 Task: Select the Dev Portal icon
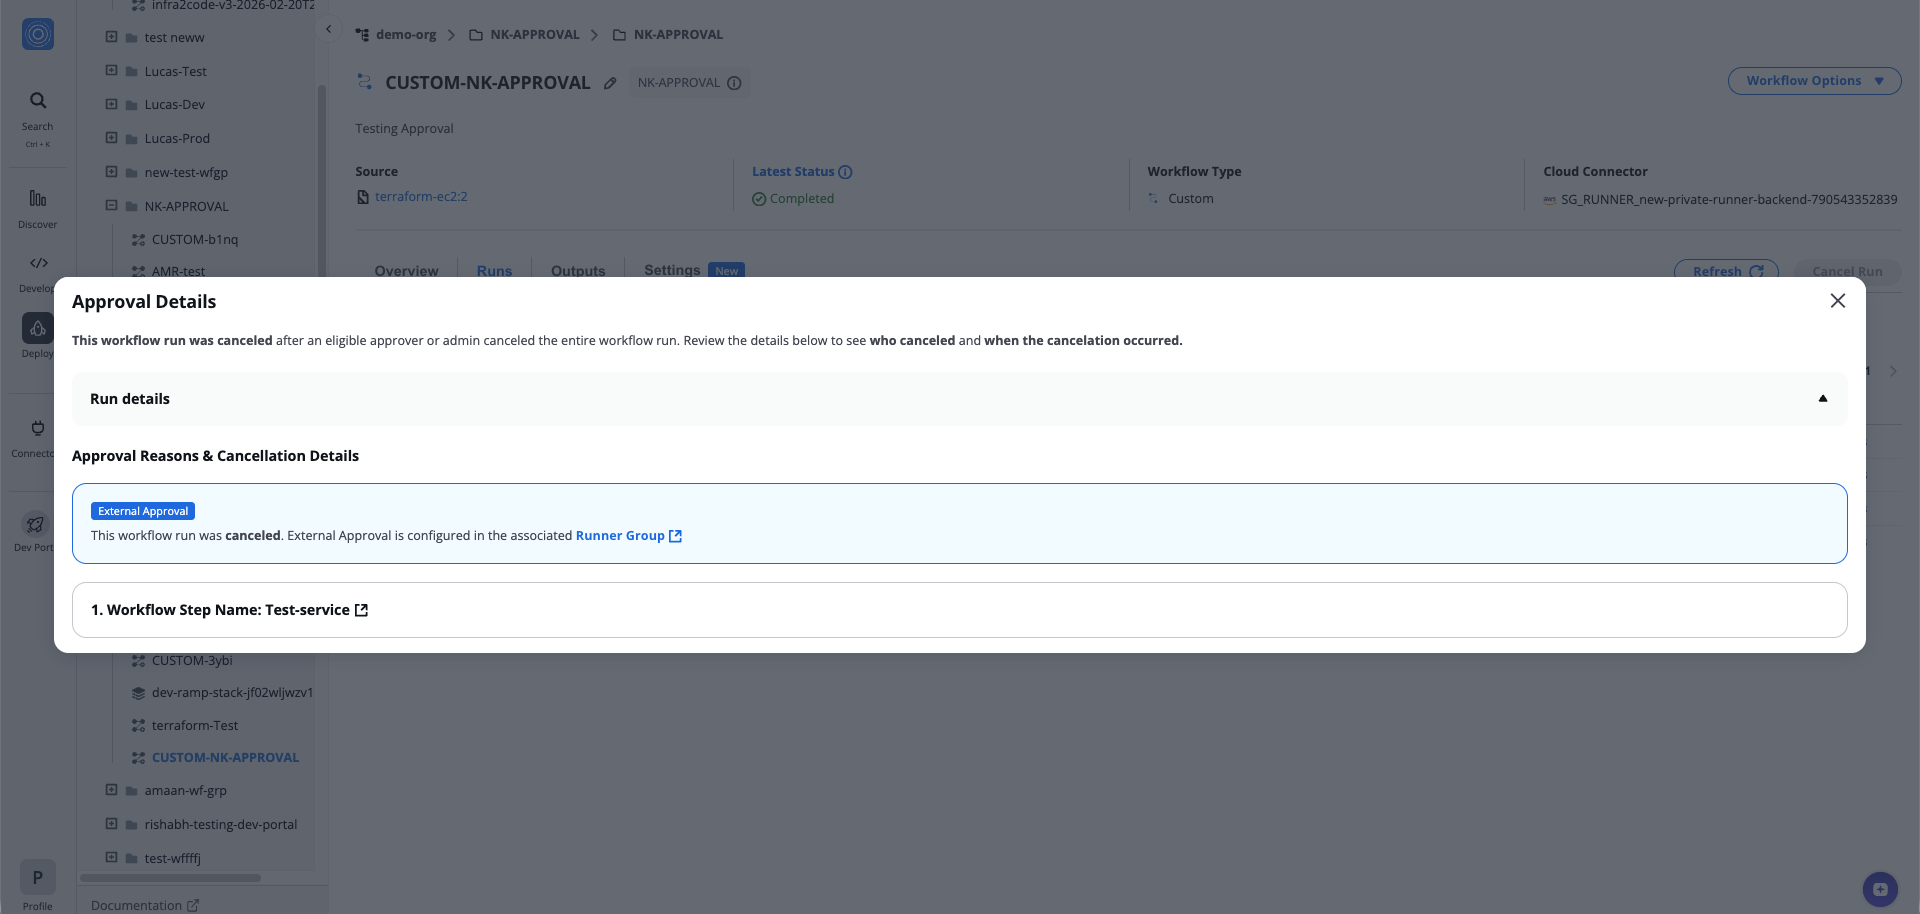click(x=34, y=524)
